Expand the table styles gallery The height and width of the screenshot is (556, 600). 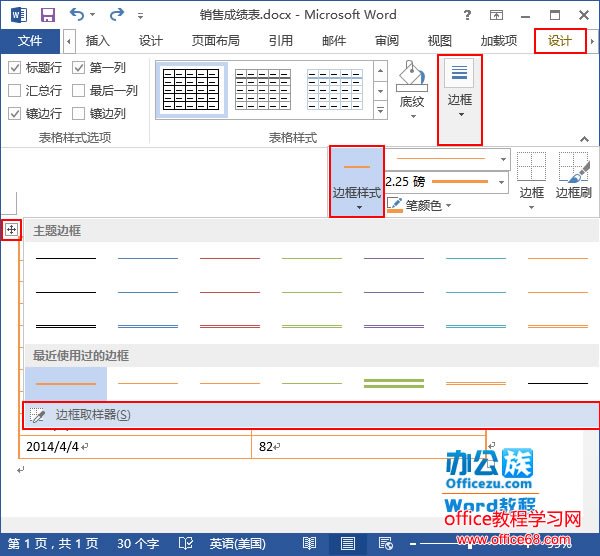click(380, 110)
